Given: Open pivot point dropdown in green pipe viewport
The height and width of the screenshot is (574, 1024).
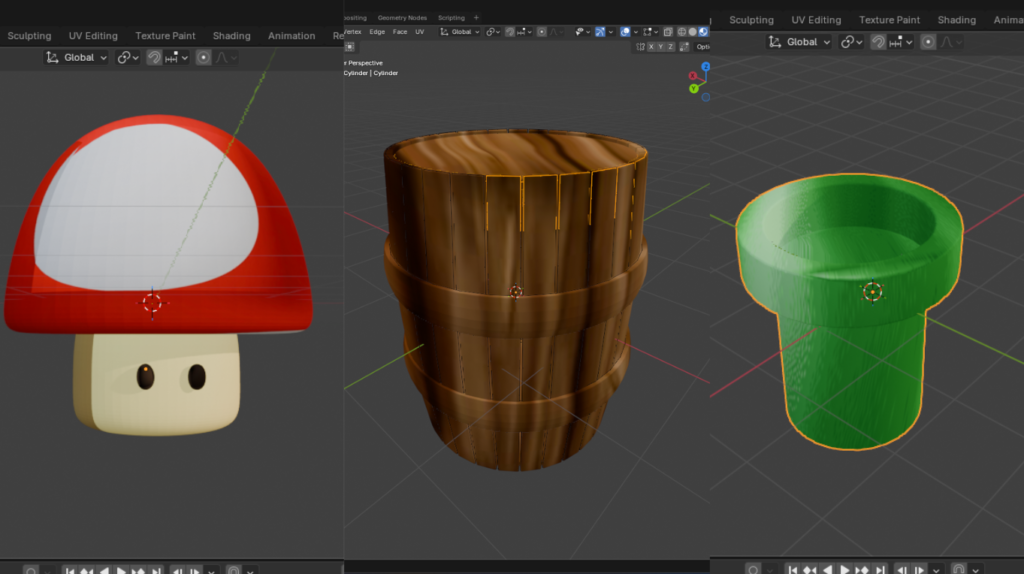Looking at the screenshot, I should 852,42.
